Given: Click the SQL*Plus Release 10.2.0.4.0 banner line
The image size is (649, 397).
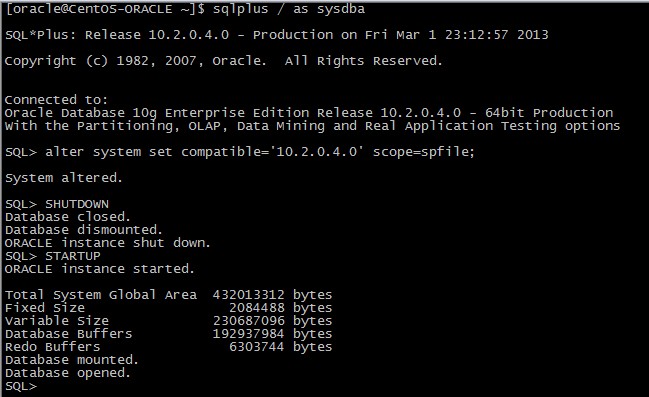Looking at the screenshot, I should (x=276, y=35).
